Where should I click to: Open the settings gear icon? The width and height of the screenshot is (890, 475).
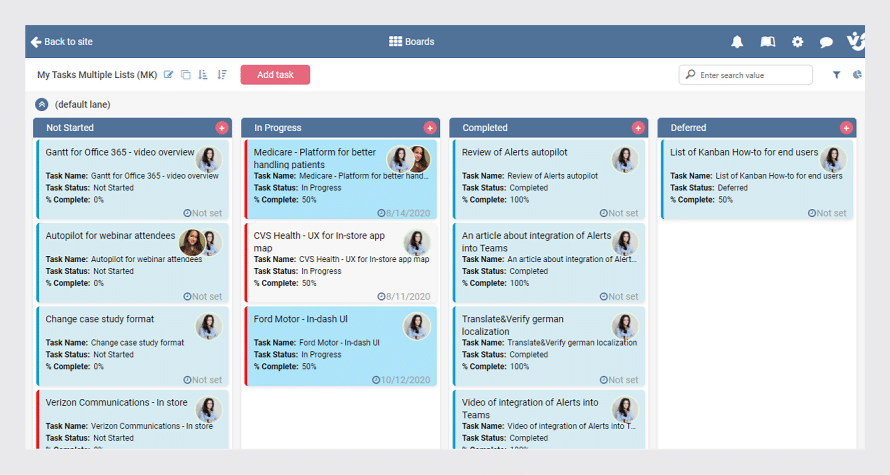tap(797, 41)
